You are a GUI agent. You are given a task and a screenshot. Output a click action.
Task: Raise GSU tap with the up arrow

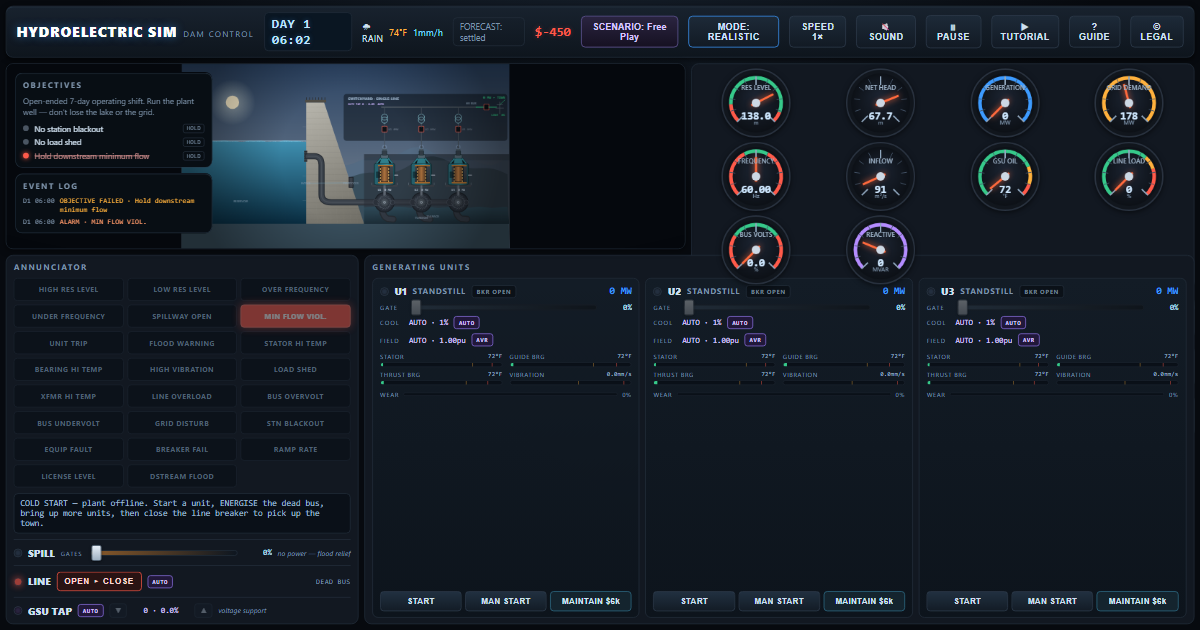point(204,610)
